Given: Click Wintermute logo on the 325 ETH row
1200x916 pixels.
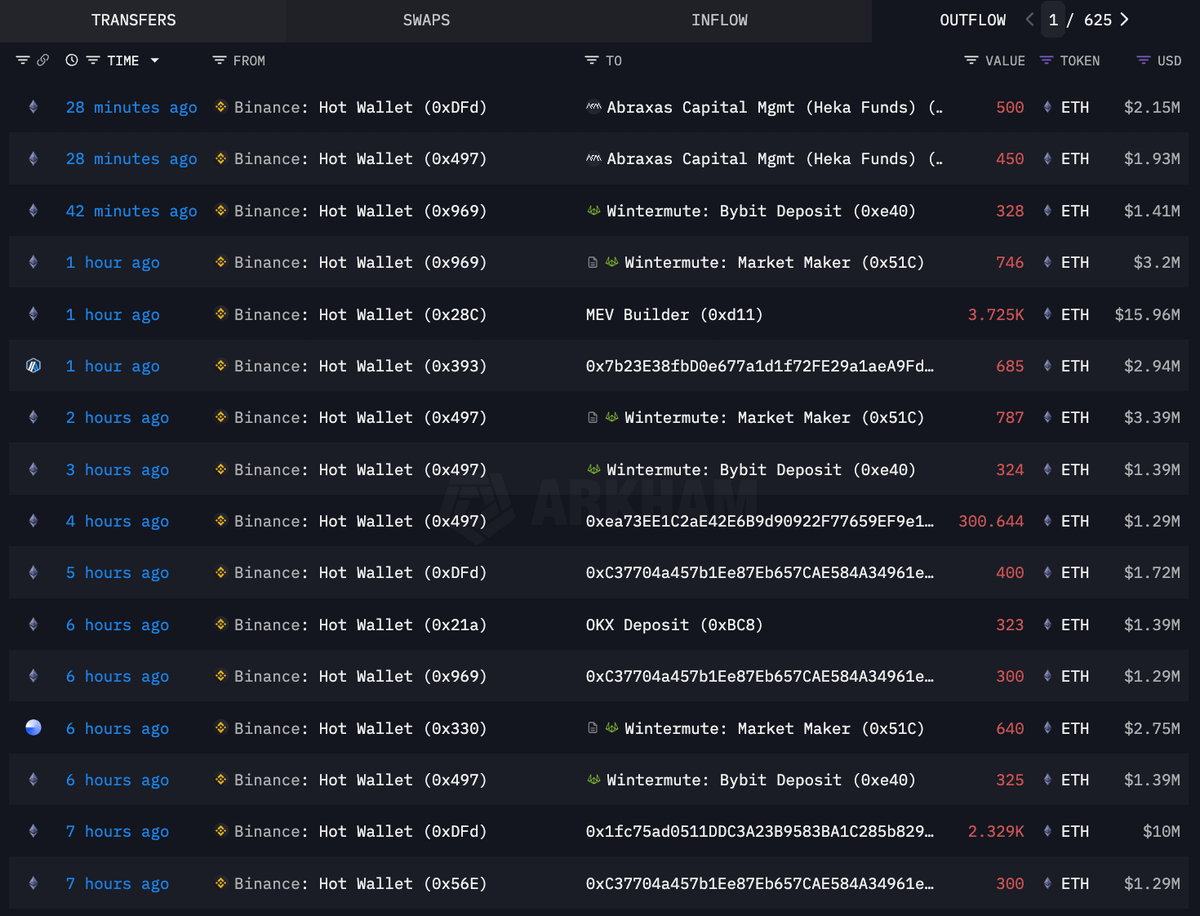Looking at the screenshot, I should 594,780.
